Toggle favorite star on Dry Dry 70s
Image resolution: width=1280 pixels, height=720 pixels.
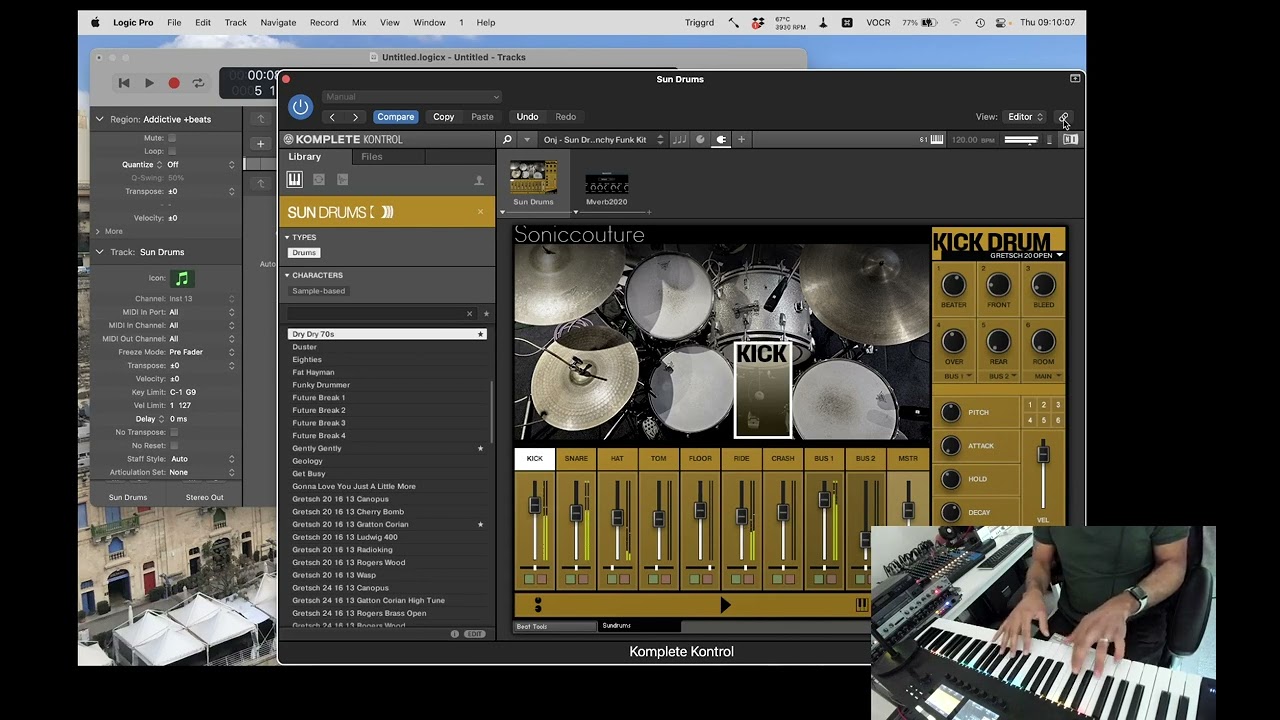click(480, 334)
